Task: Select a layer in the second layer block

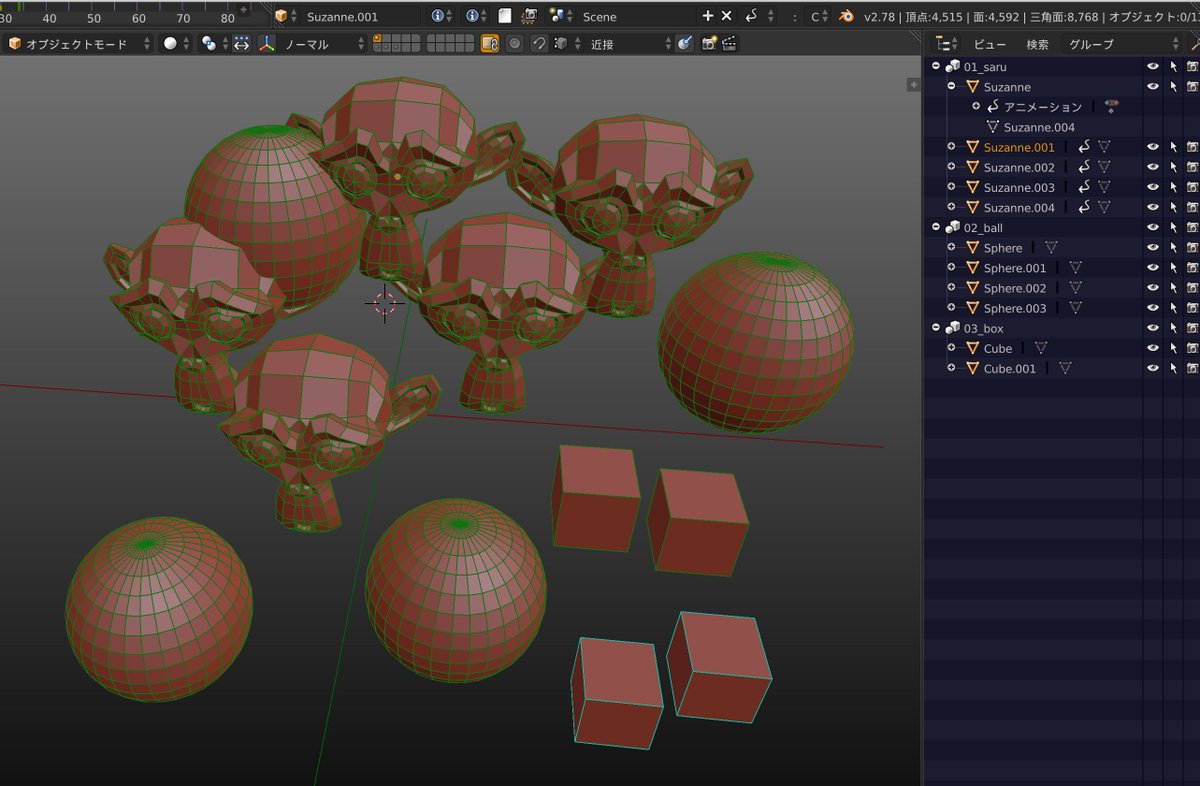Action: [x=449, y=44]
